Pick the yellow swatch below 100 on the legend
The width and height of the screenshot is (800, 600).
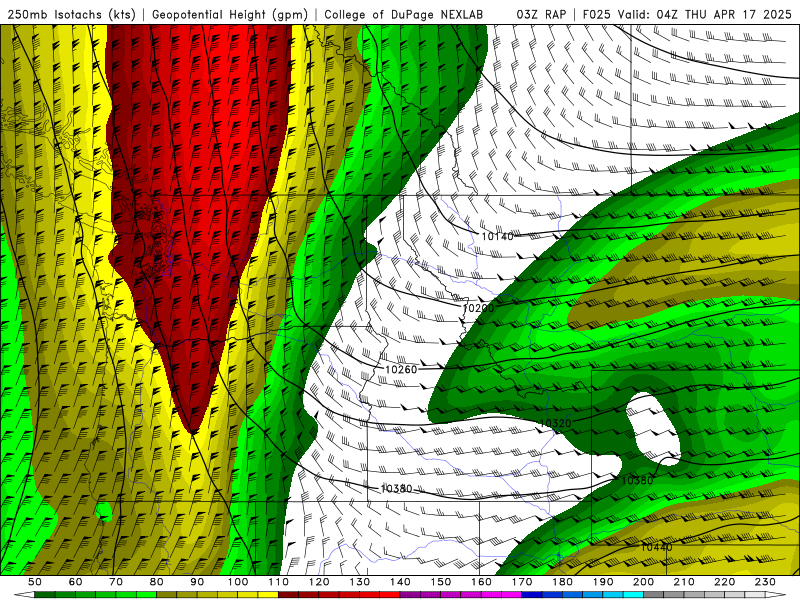tap(248, 595)
